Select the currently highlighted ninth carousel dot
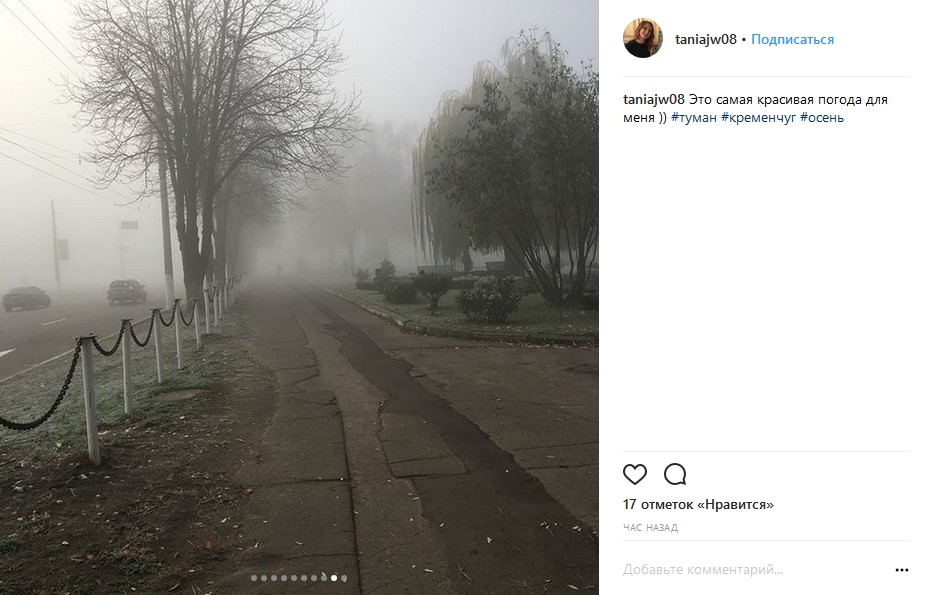Viewport: 933px width, 595px height. 334,578
